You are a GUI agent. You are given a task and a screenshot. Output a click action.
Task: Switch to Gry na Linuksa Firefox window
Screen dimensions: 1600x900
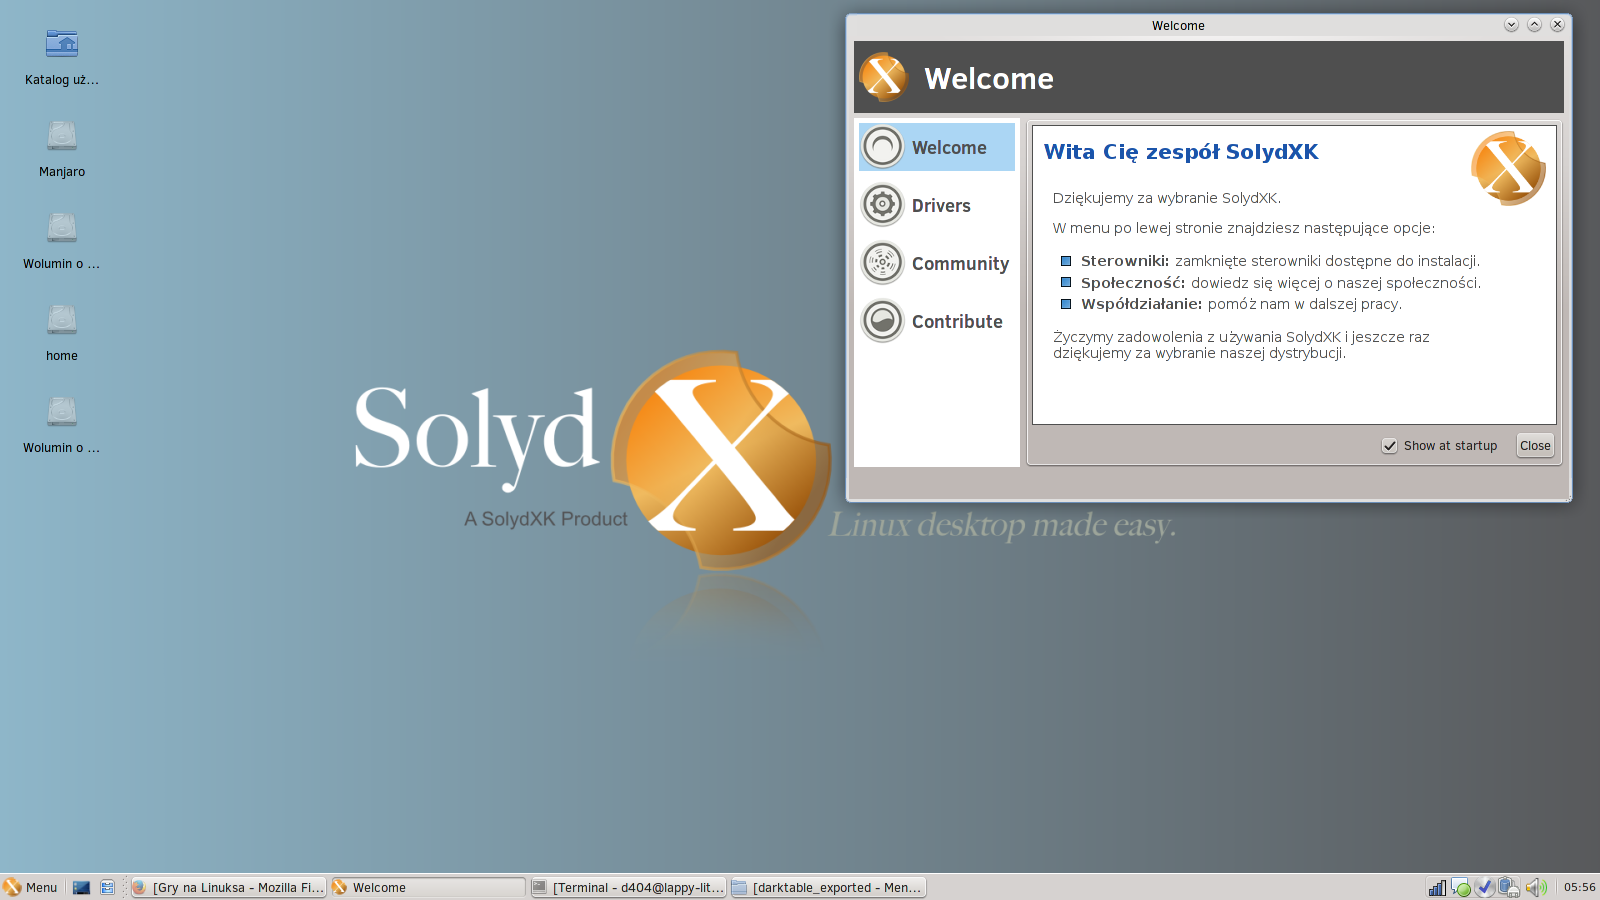(x=228, y=887)
